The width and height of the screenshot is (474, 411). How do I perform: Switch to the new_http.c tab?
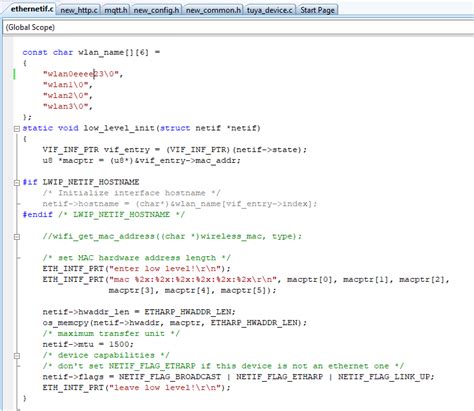(79, 10)
